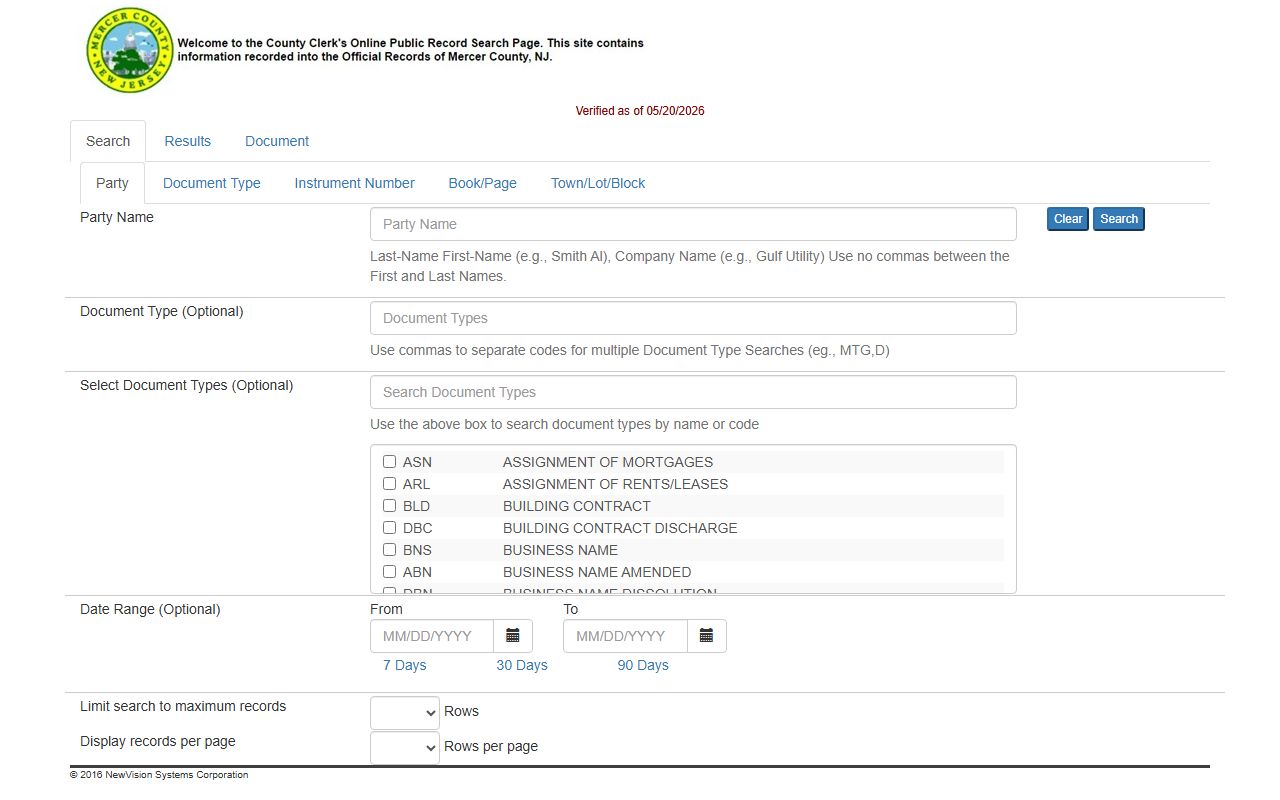Set date range to 90 Days

tap(643, 665)
